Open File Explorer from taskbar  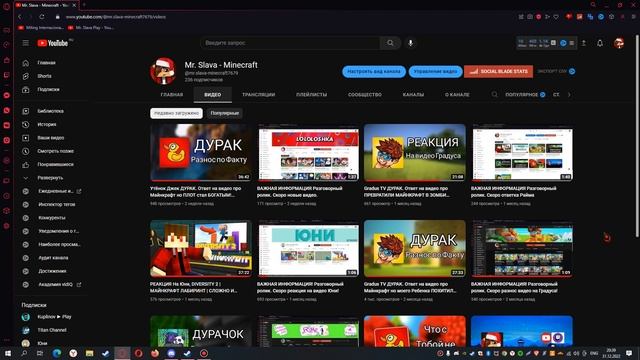tap(89, 353)
